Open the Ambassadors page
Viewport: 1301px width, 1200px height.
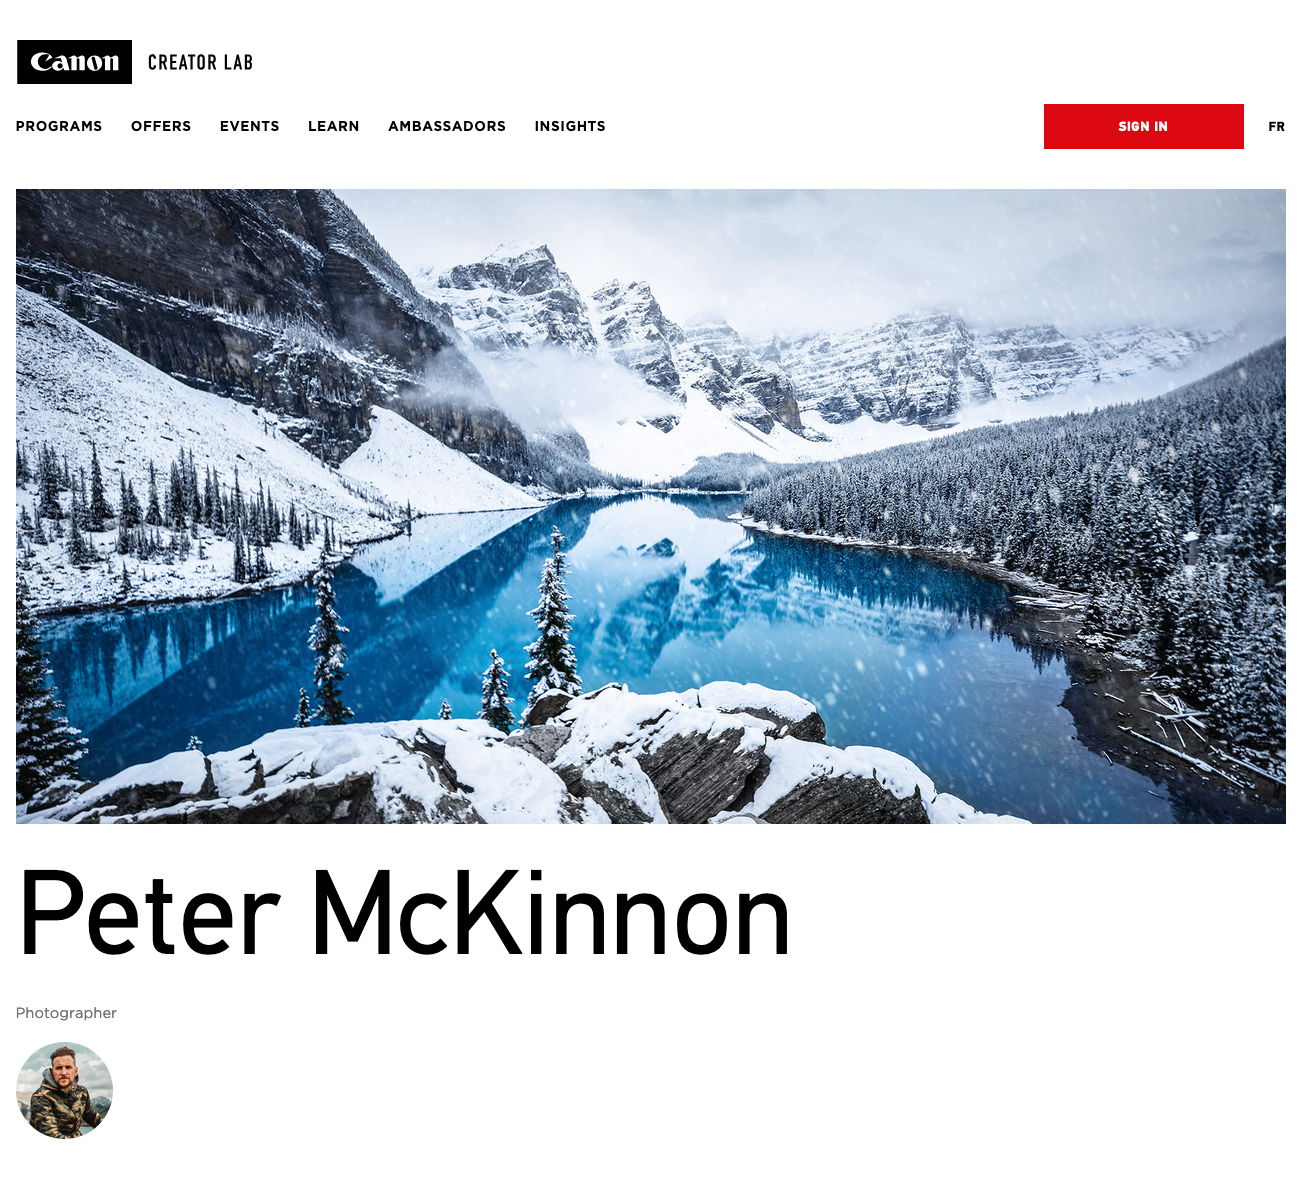coord(447,126)
